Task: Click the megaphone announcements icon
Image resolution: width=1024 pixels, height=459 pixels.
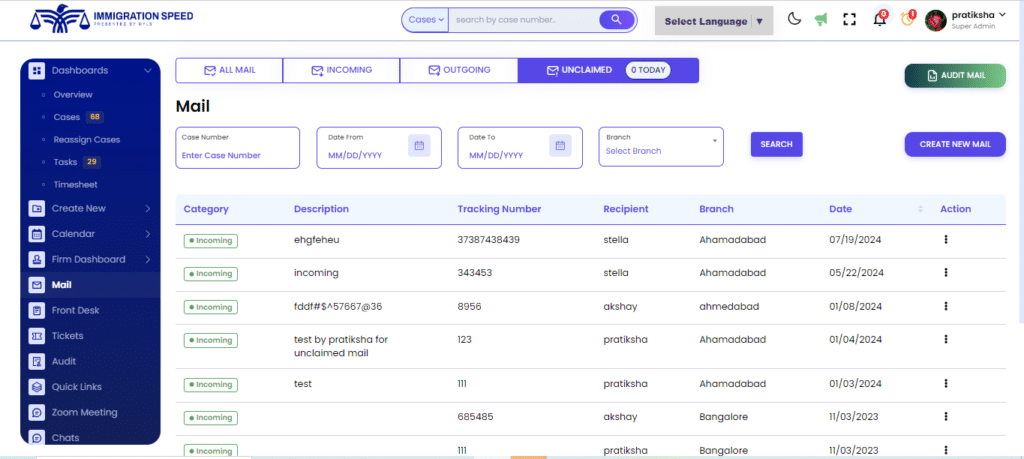Action: 821,20
